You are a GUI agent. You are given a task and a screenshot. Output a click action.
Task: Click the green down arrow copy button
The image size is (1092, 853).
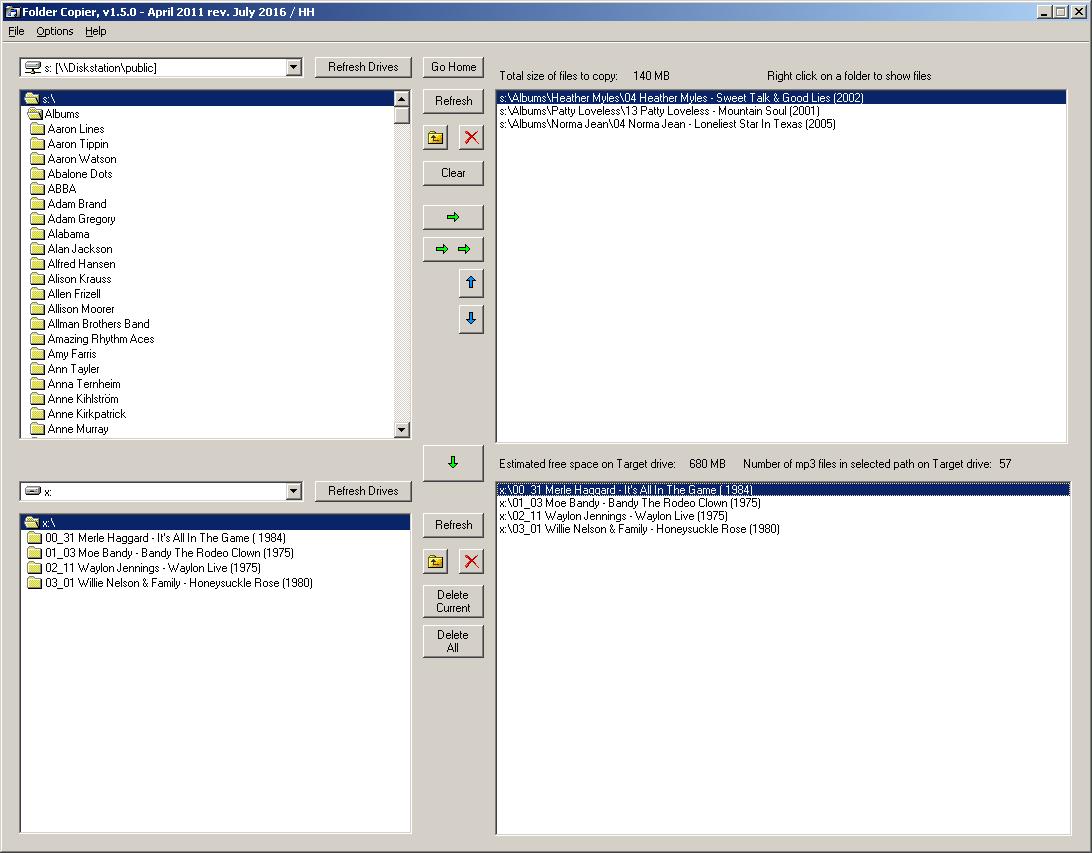(453, 463)
